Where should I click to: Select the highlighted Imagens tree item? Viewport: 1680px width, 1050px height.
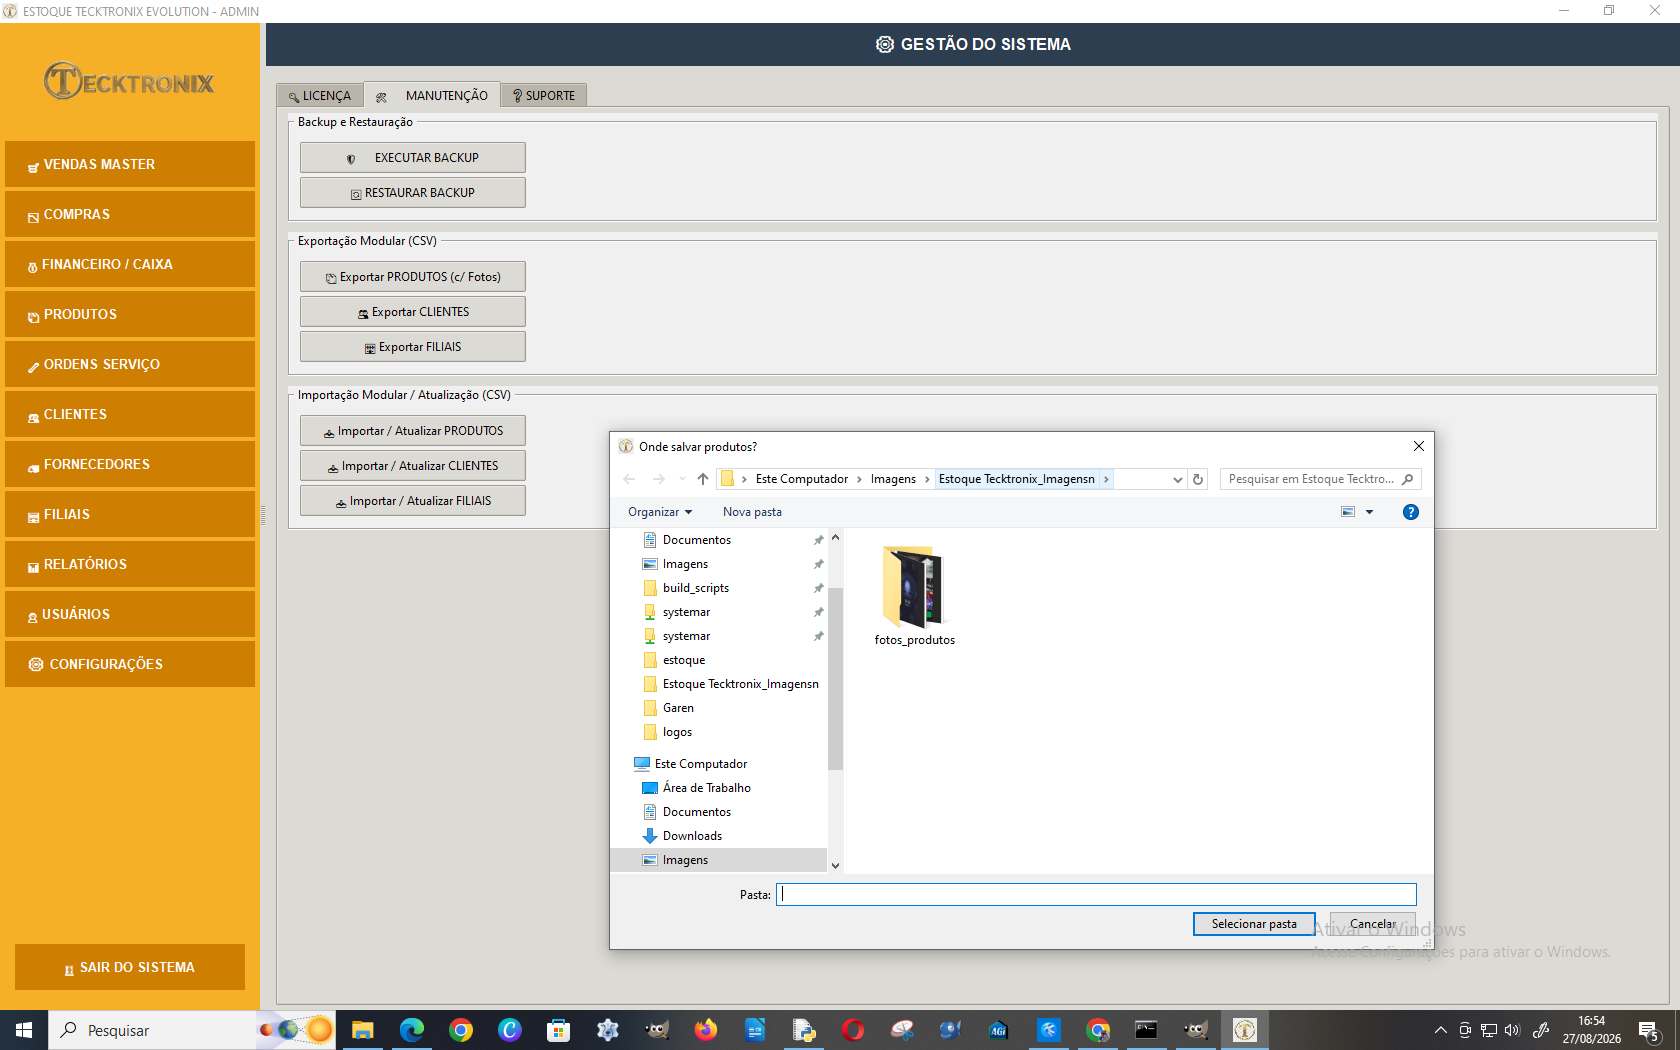pos(719,860)
